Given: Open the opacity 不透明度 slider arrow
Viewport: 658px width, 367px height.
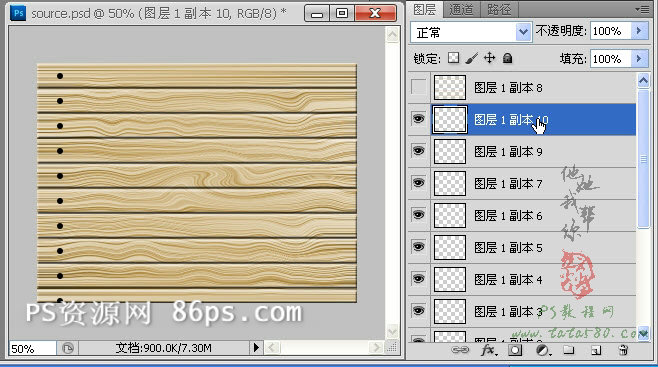Looking at the screenshot, I should coord(639,31).
